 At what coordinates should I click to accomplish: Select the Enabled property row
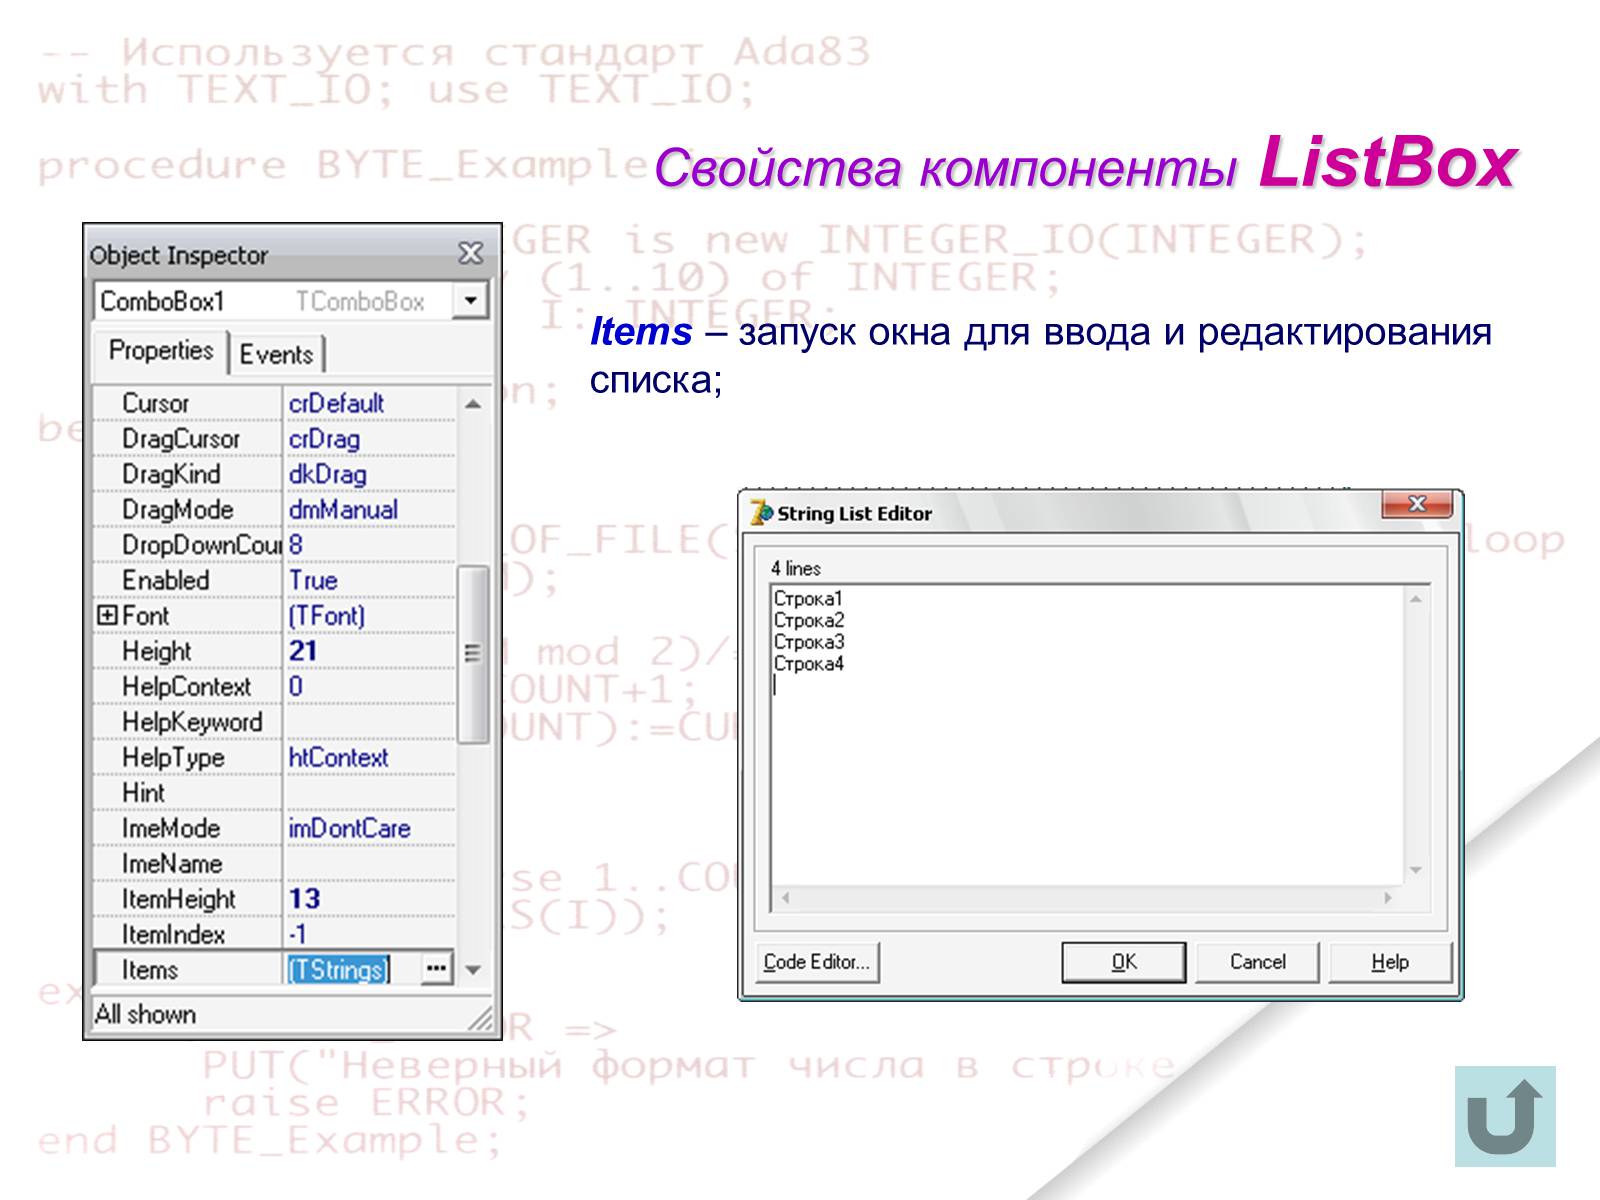point(274,580)
